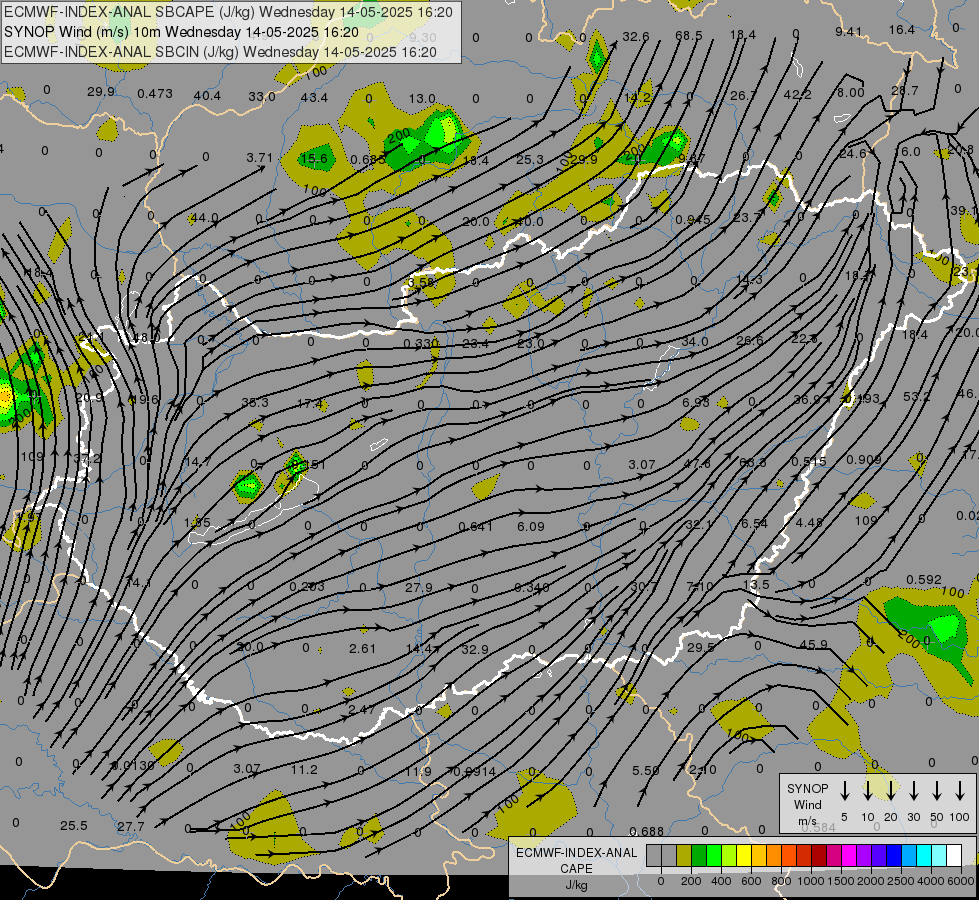Click the 3.58 value on the map

[421, 282]
